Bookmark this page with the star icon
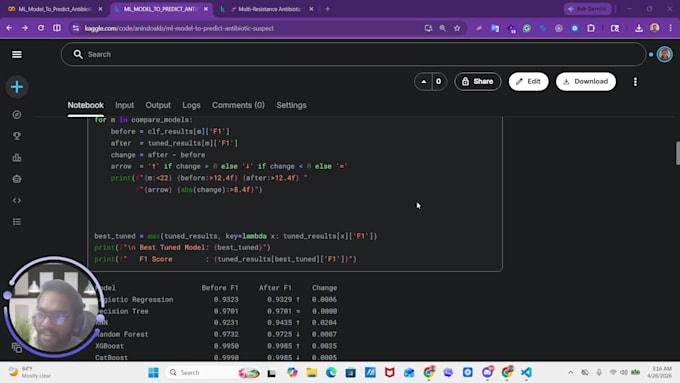 coord(457,28)
